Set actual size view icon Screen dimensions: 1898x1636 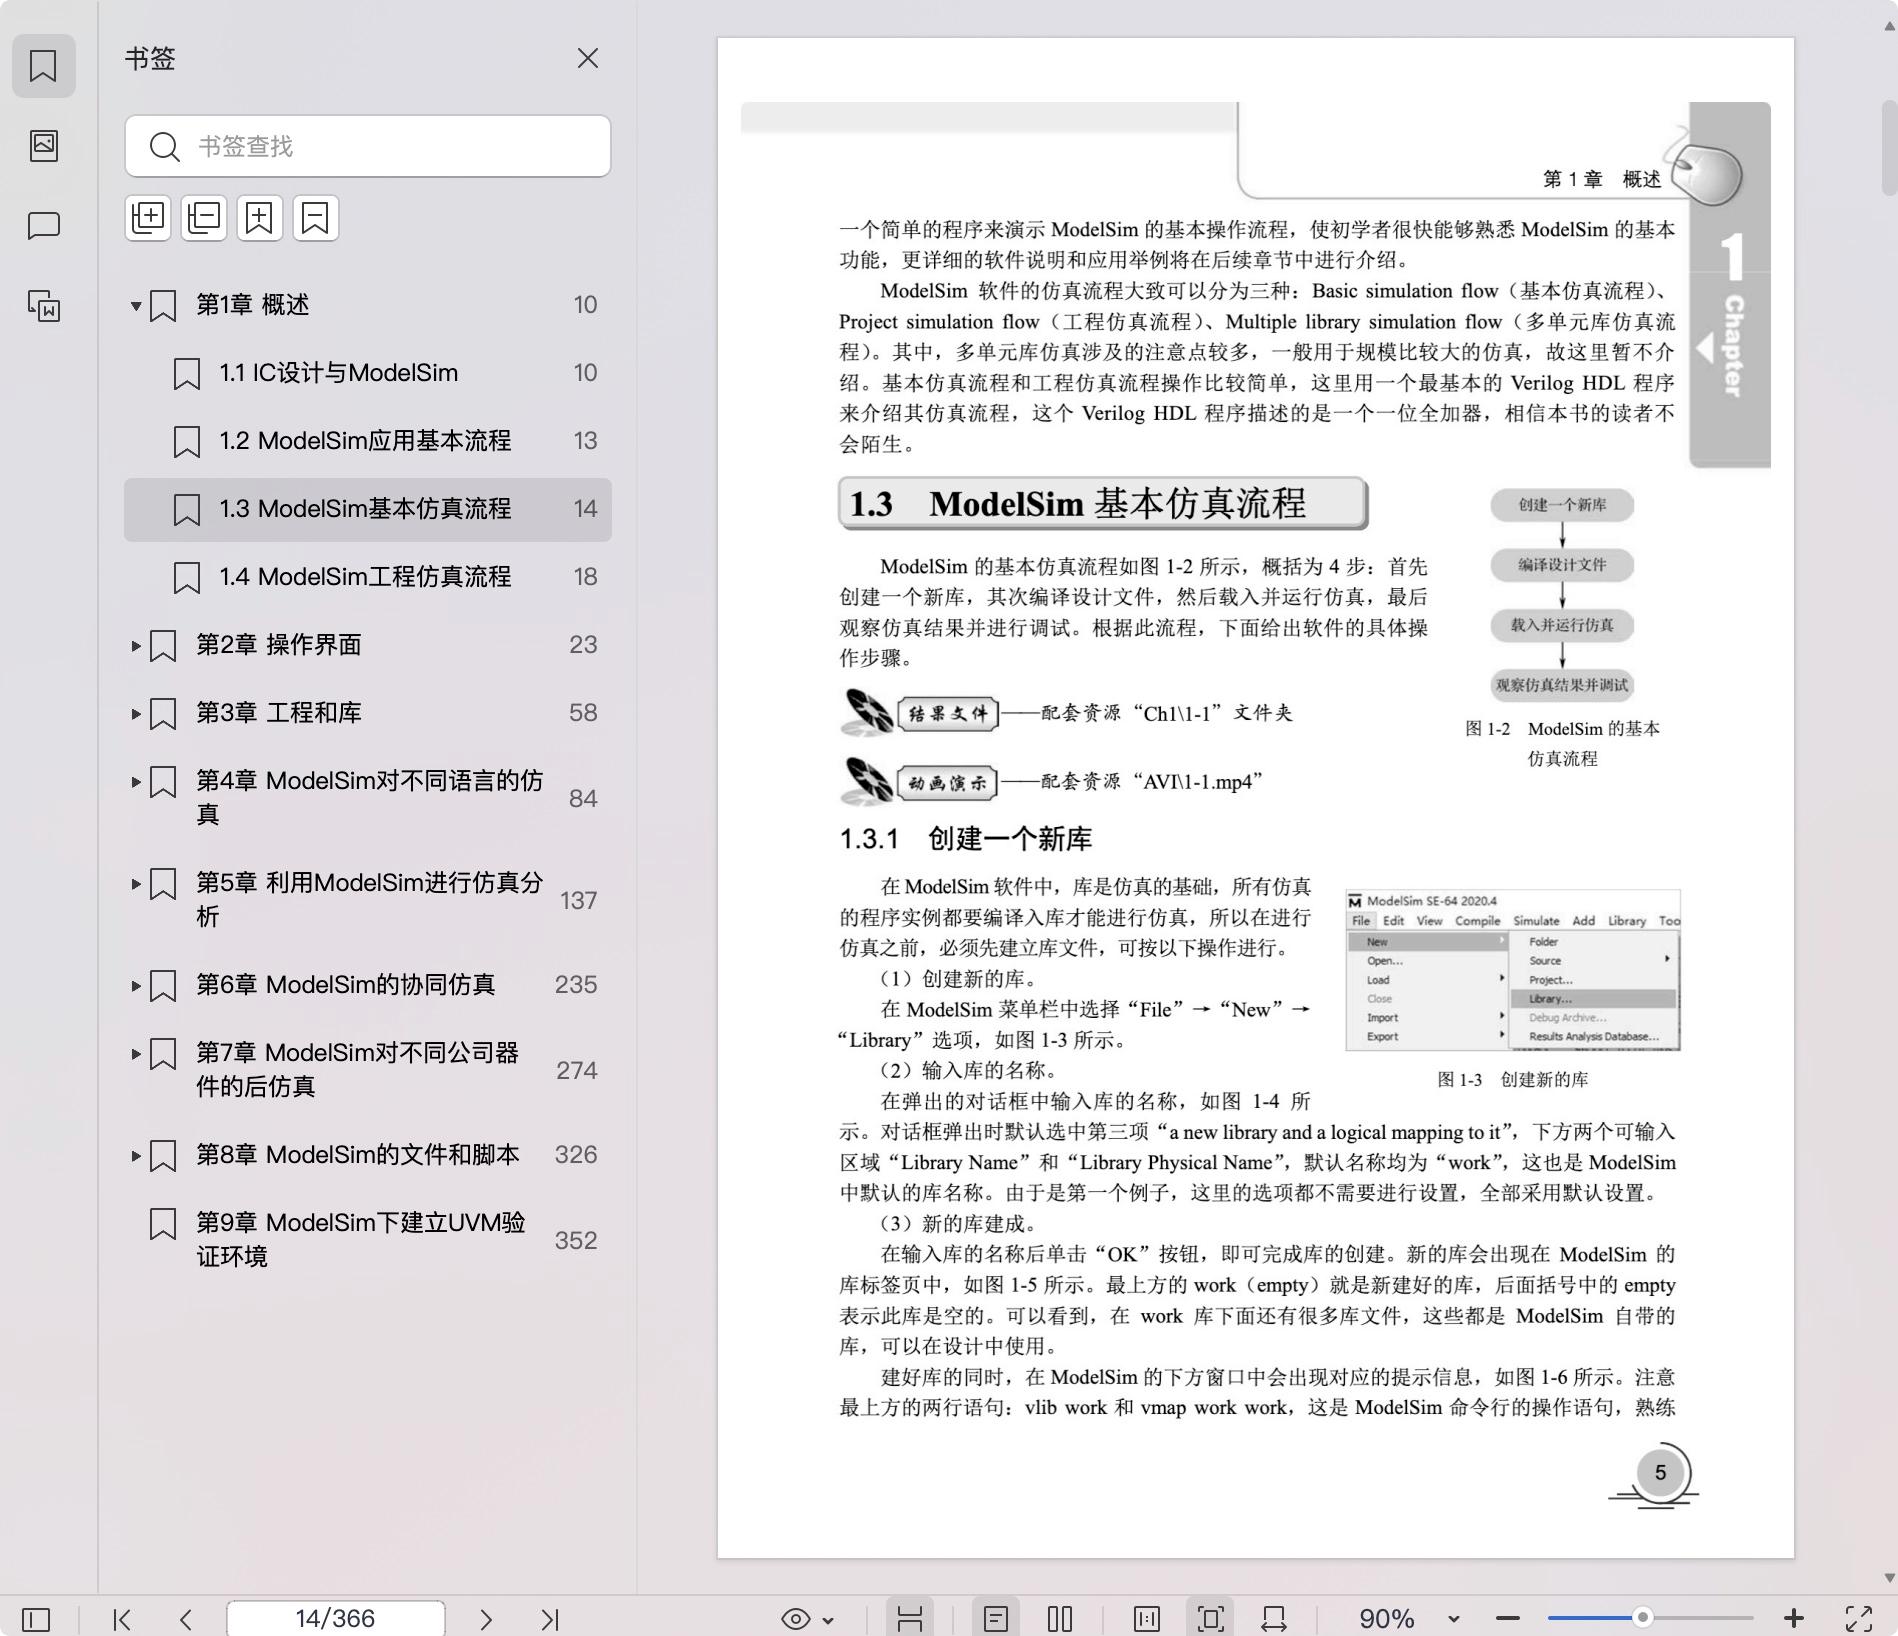tap(1147, 1619)
